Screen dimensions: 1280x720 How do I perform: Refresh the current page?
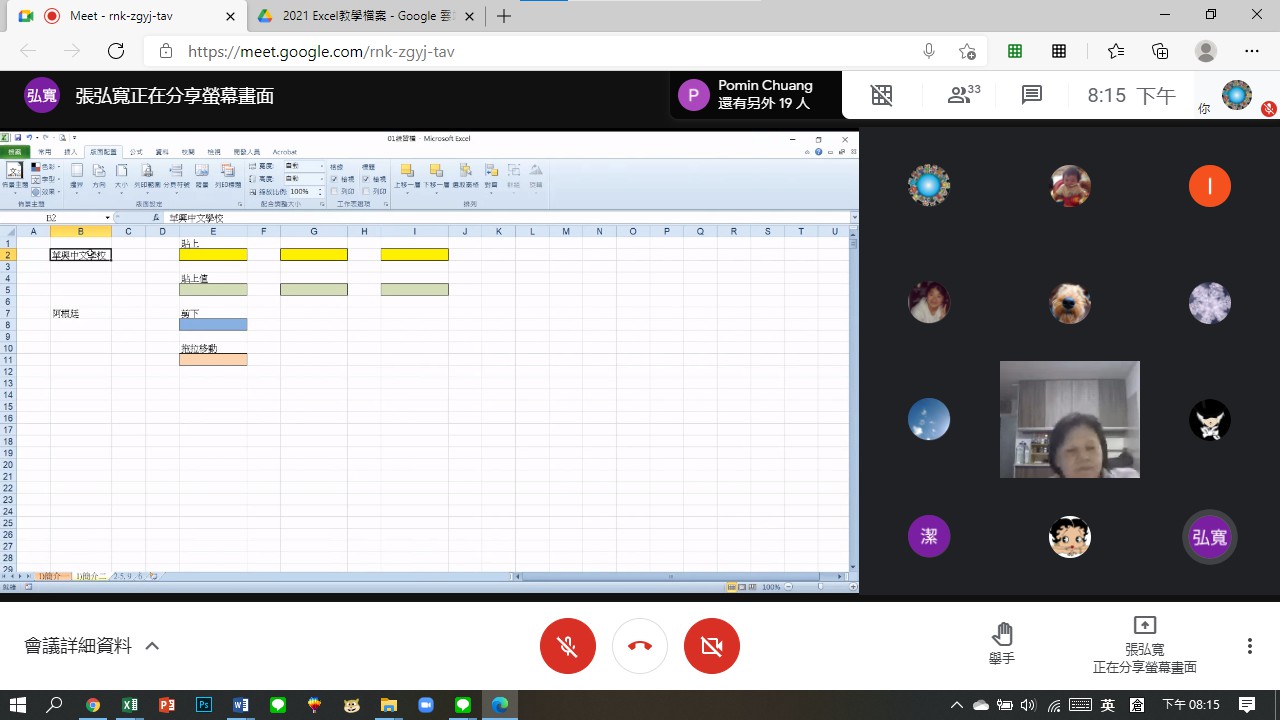point(116,51)
